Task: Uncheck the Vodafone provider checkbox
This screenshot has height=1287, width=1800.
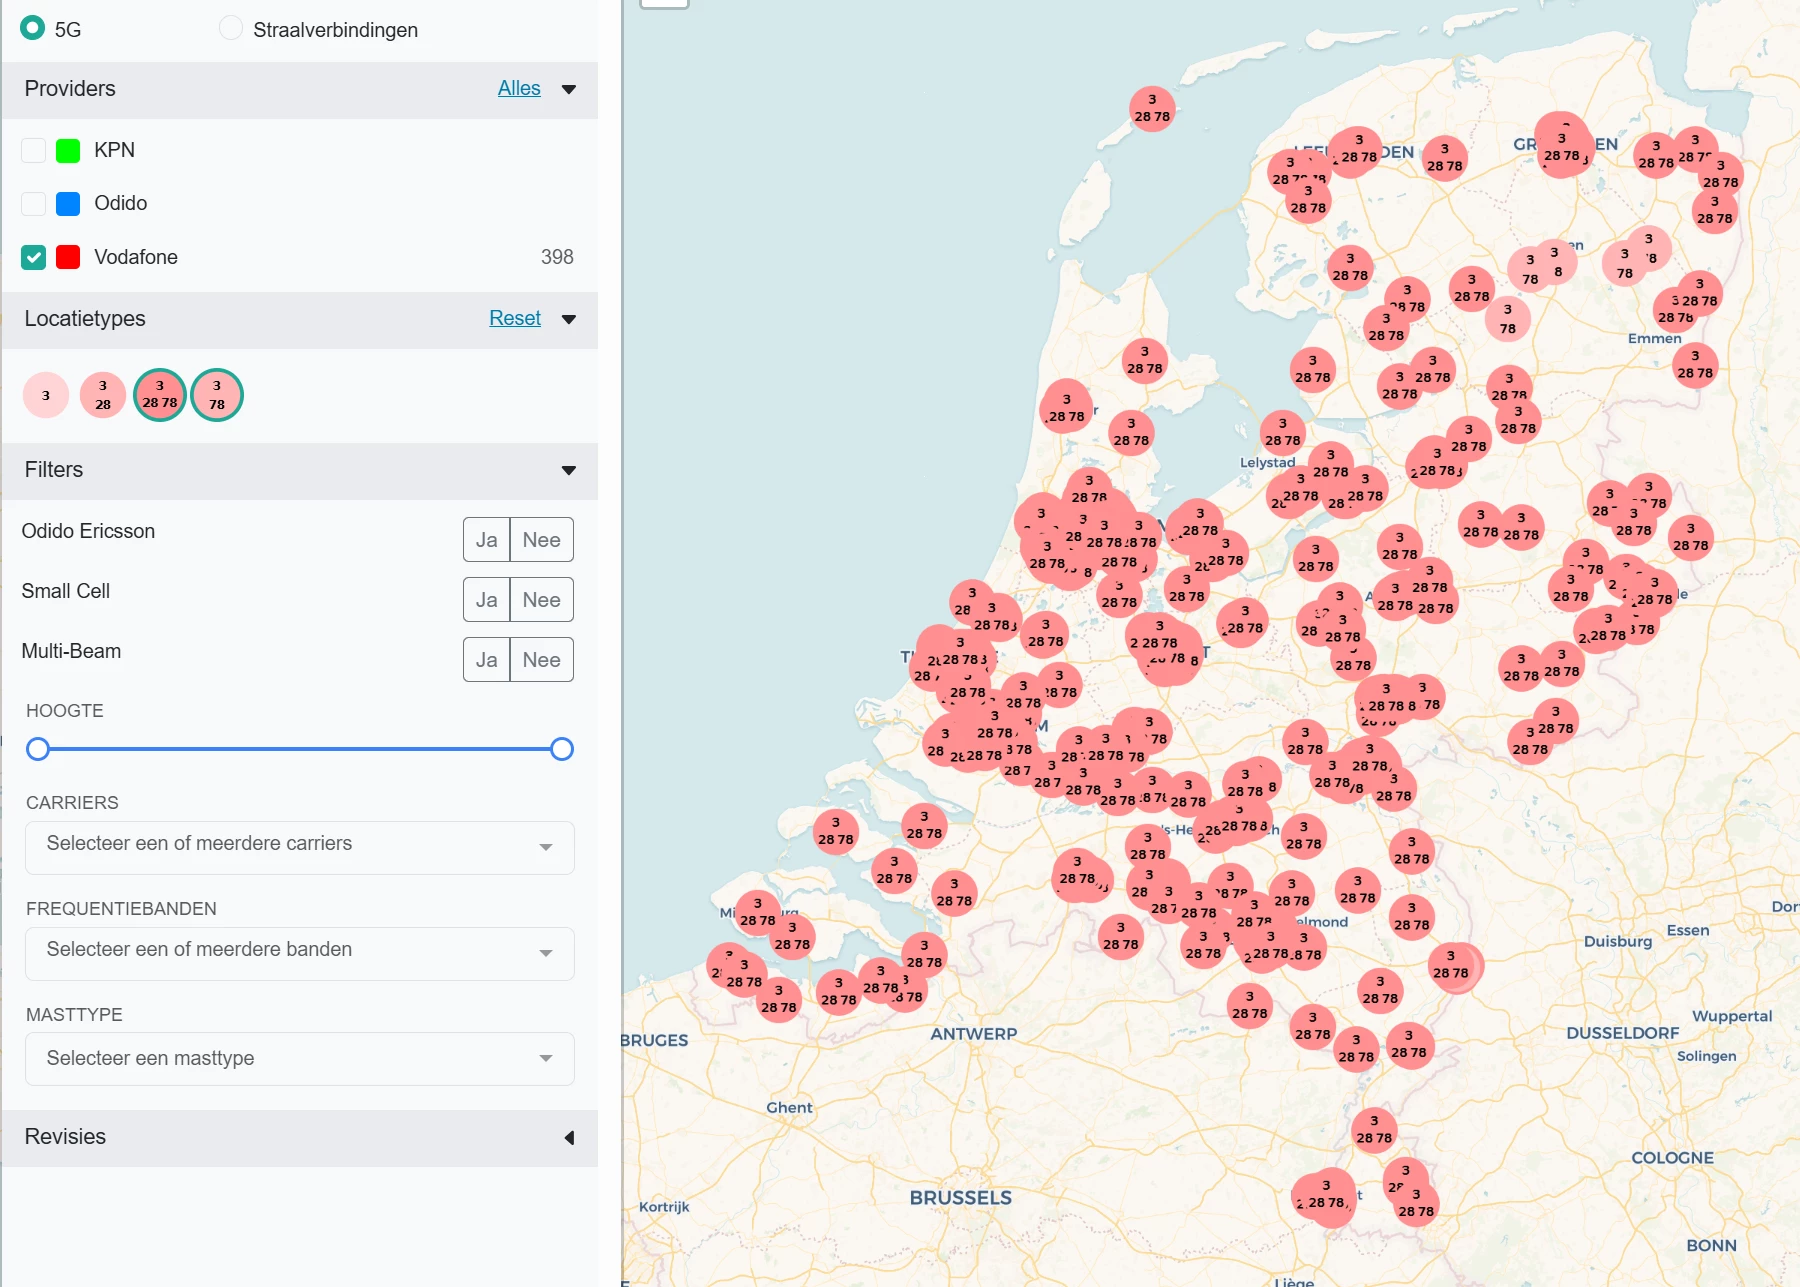Action: [x=34, y=257]
